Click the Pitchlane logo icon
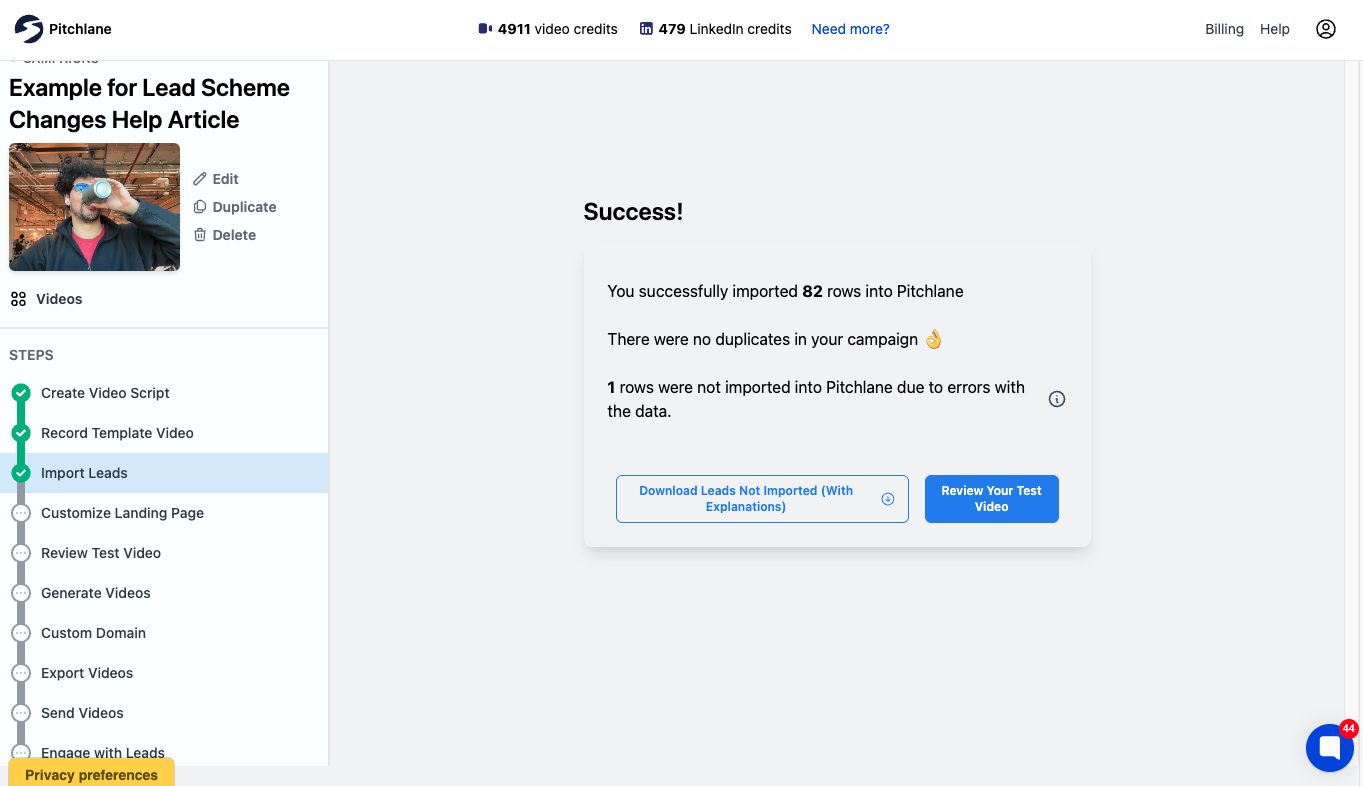Image resolution: width=1363 pixels, height=786 pixels. click(x=28, y=29)
